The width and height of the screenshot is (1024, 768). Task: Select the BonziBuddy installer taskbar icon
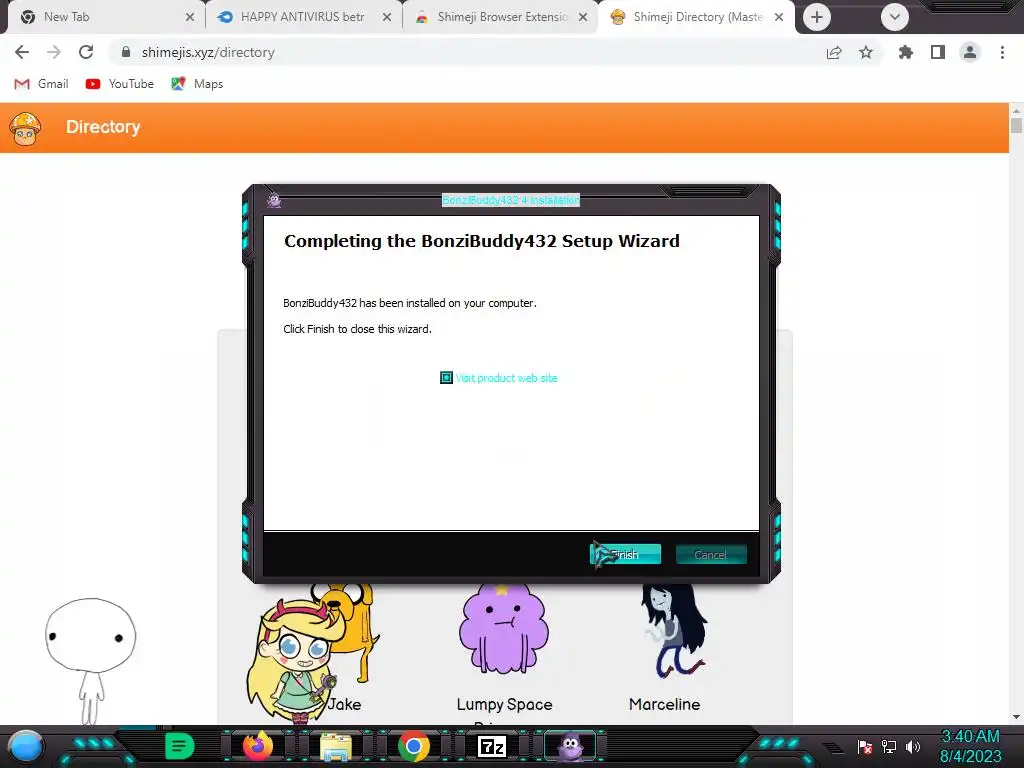click(570, 746)
